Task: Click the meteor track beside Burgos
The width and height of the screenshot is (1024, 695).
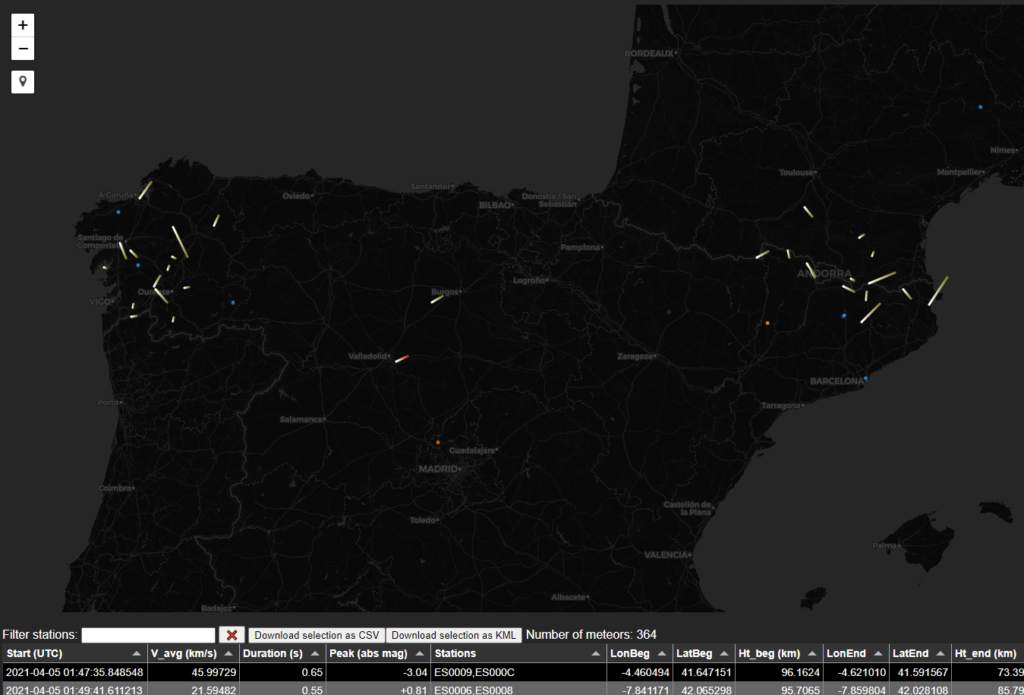Action: 437,298
